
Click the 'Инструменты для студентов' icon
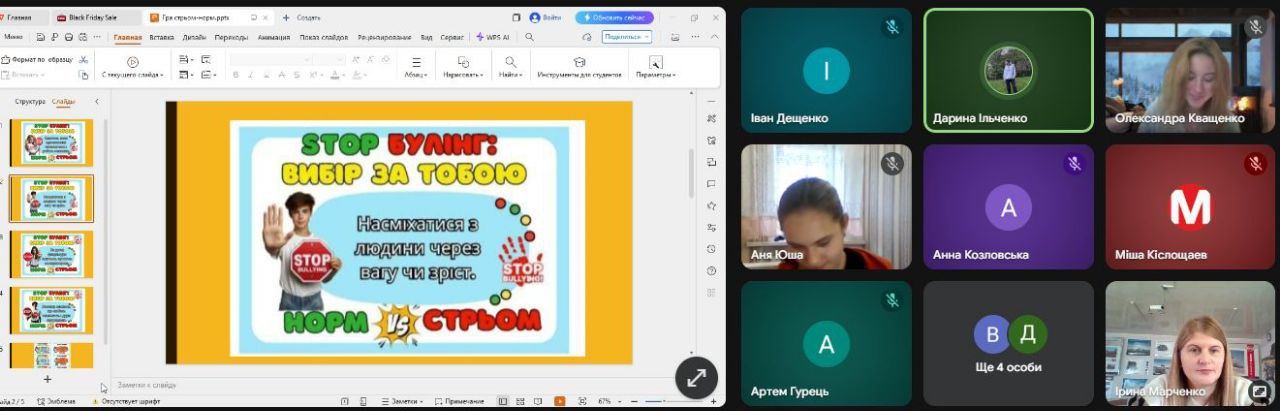[580, 62]
